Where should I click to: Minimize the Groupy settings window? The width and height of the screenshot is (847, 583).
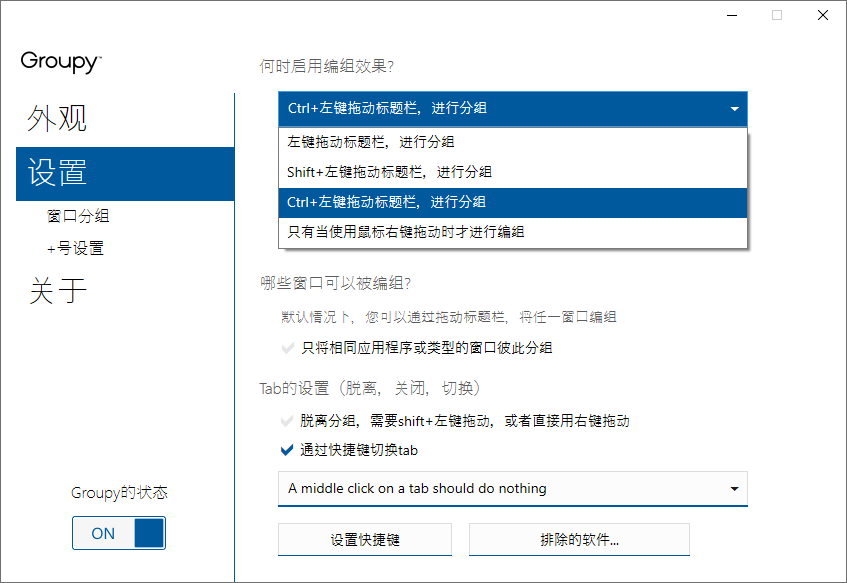730,15
